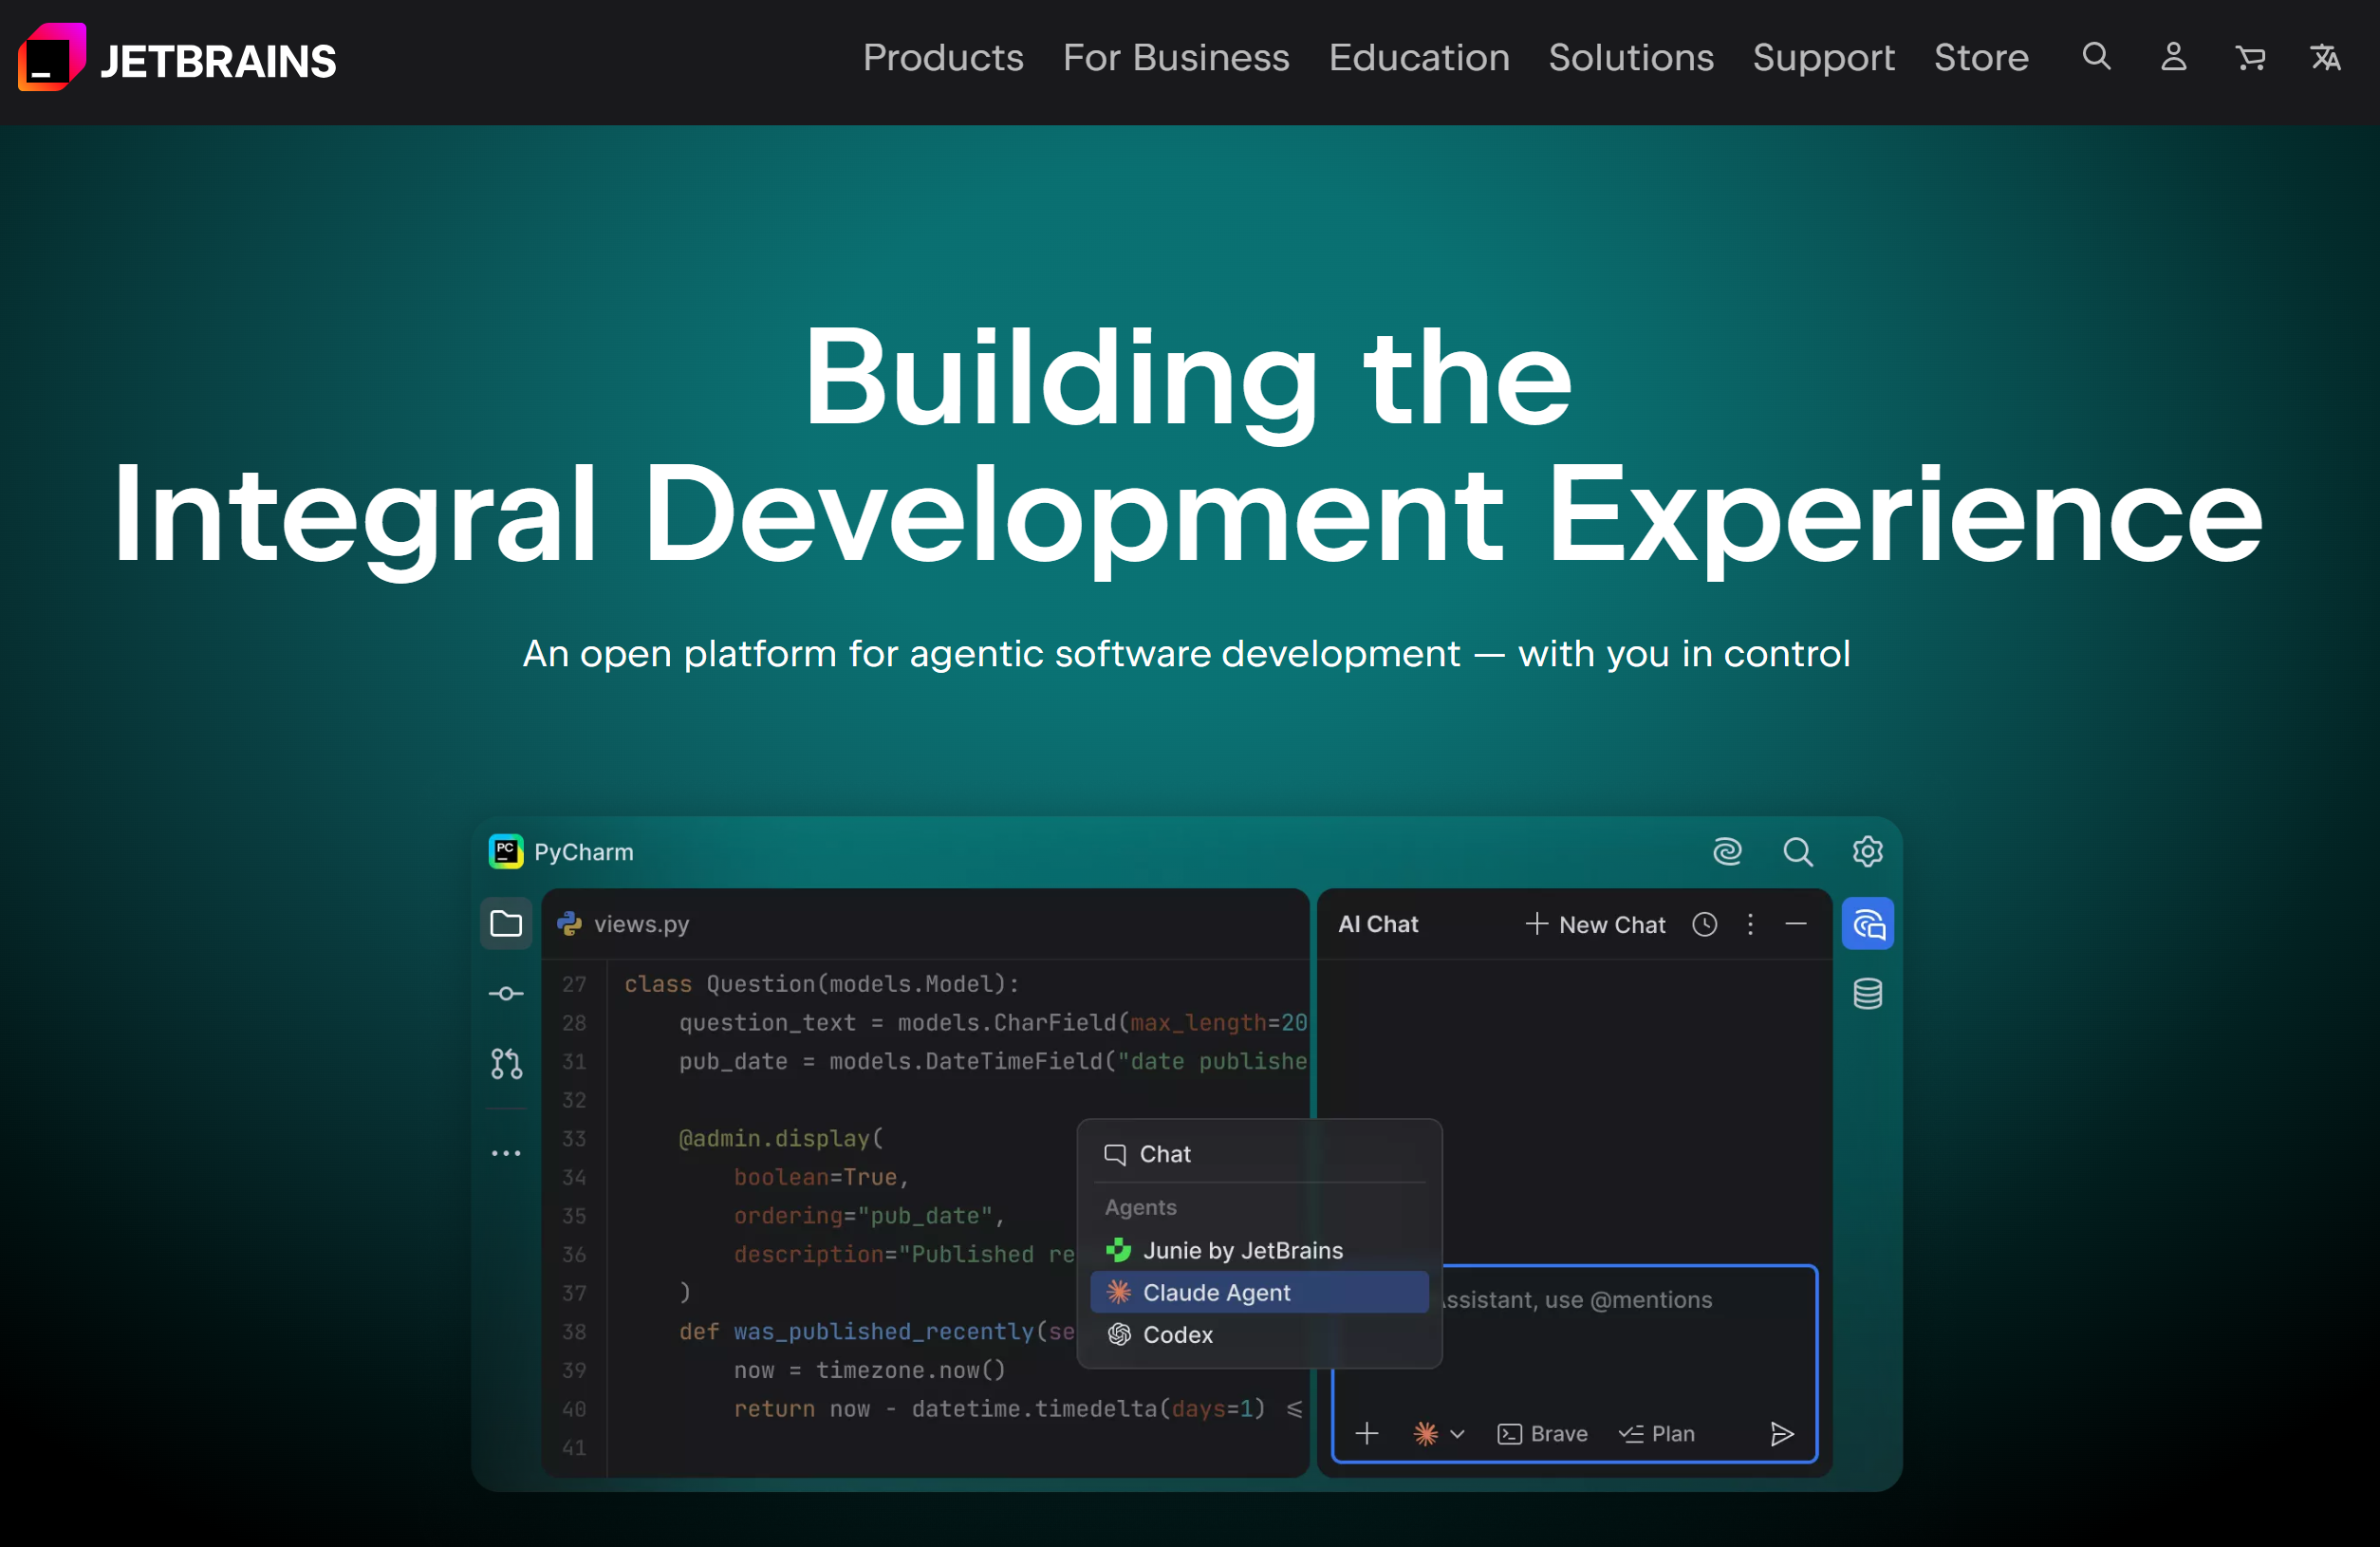Image resolution: width=2380 pixels, height=1547 pixels.
Task: Click the pub_date = models.DateTimeField line
Action: pyautogui.click(x=993, y=1061)
